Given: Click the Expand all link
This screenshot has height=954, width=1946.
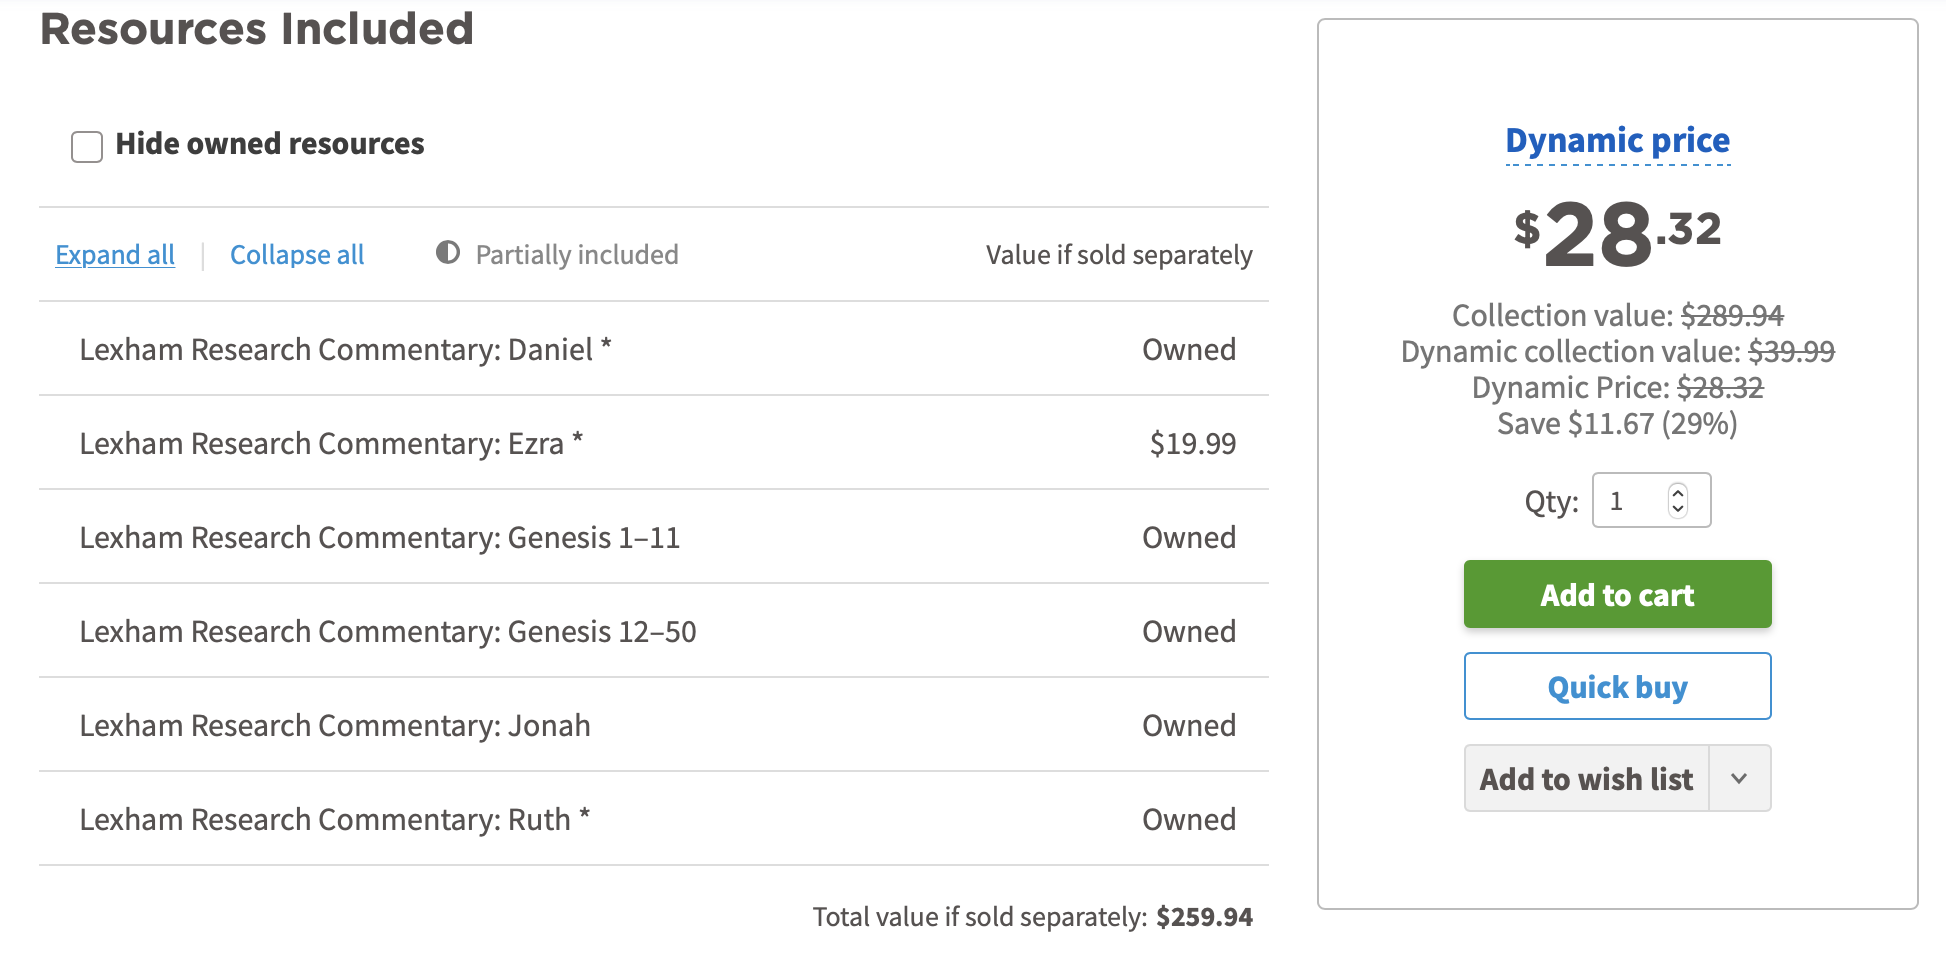Looking at the screenshot, I should pos(115,255).
